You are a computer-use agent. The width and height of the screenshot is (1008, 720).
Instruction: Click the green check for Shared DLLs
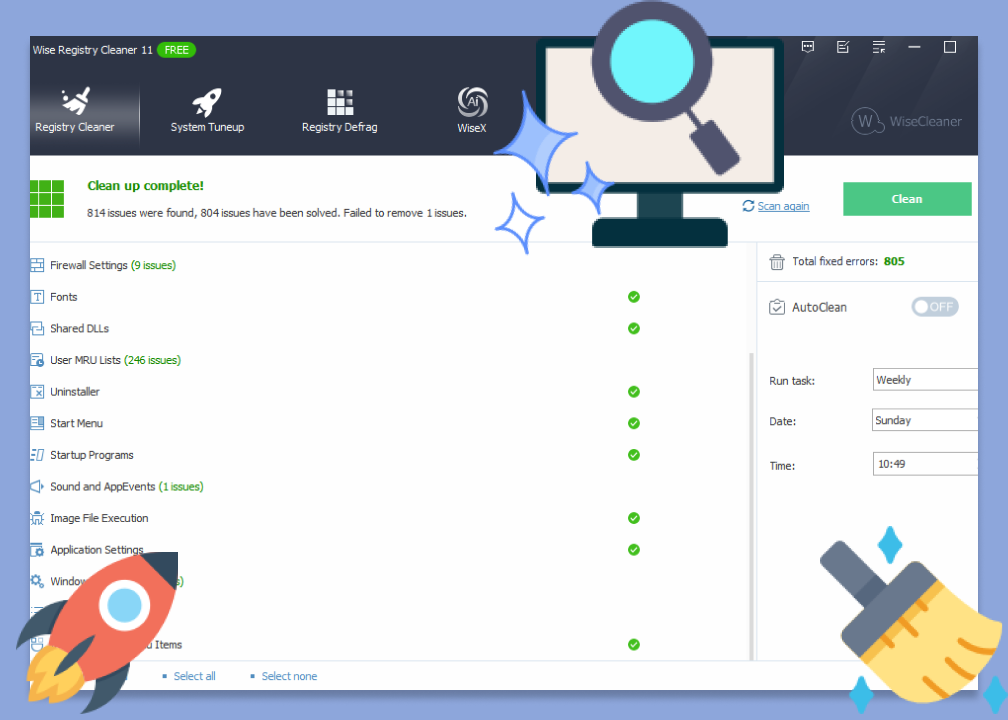point(634,328)
